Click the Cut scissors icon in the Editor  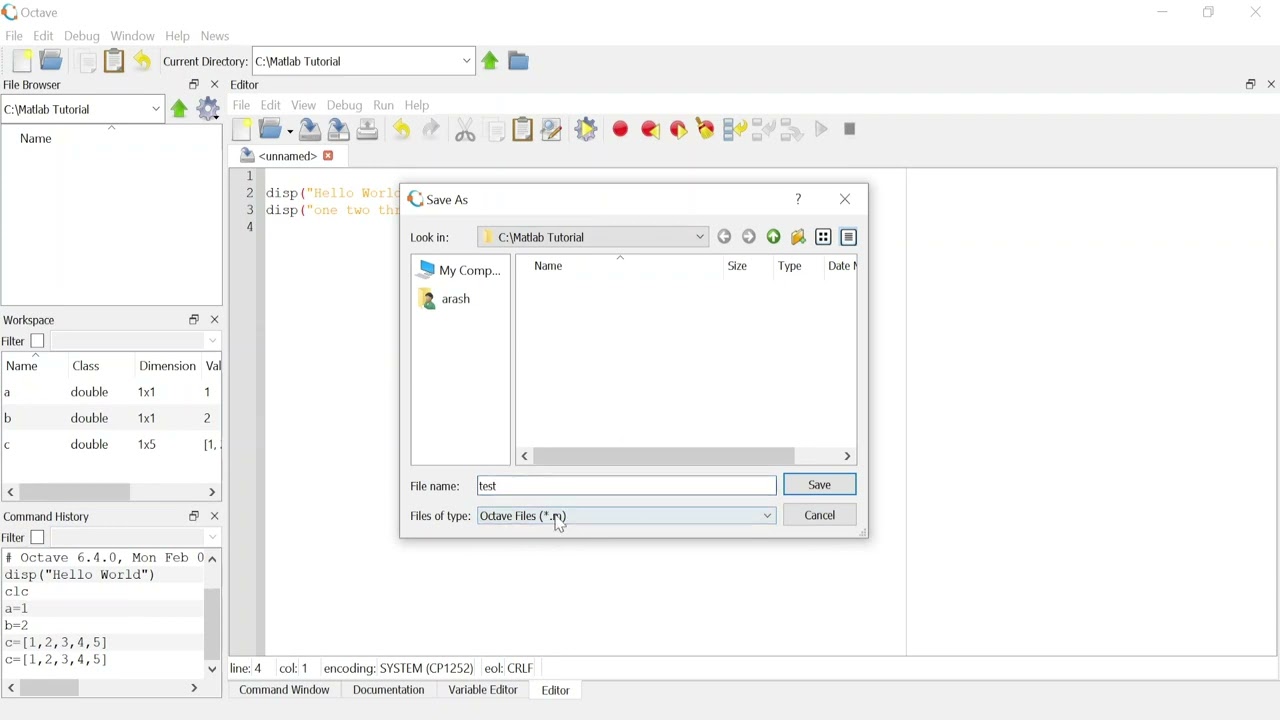(x=465, y=129)
